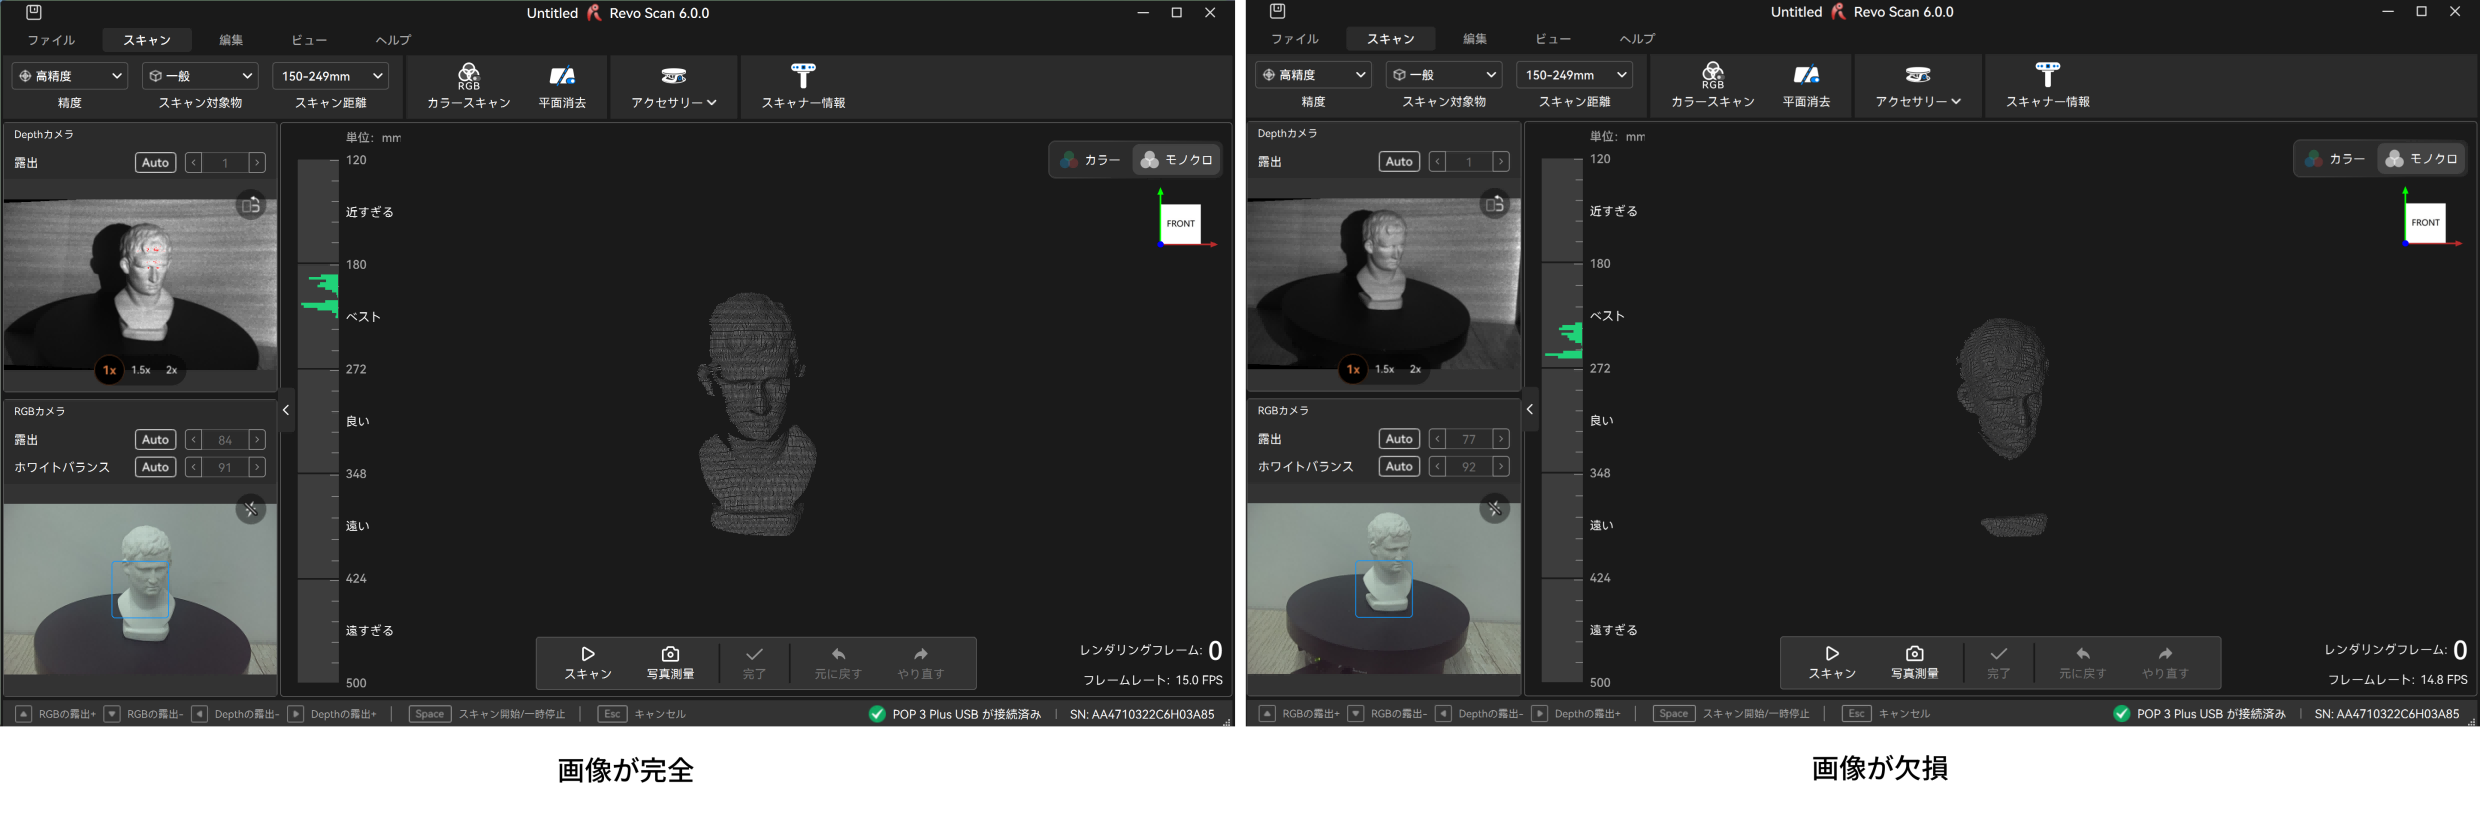Open the 高精度 accuracy dropdown in left window
This screenshot has width=2480, height=819.
[x=70, y=76]
